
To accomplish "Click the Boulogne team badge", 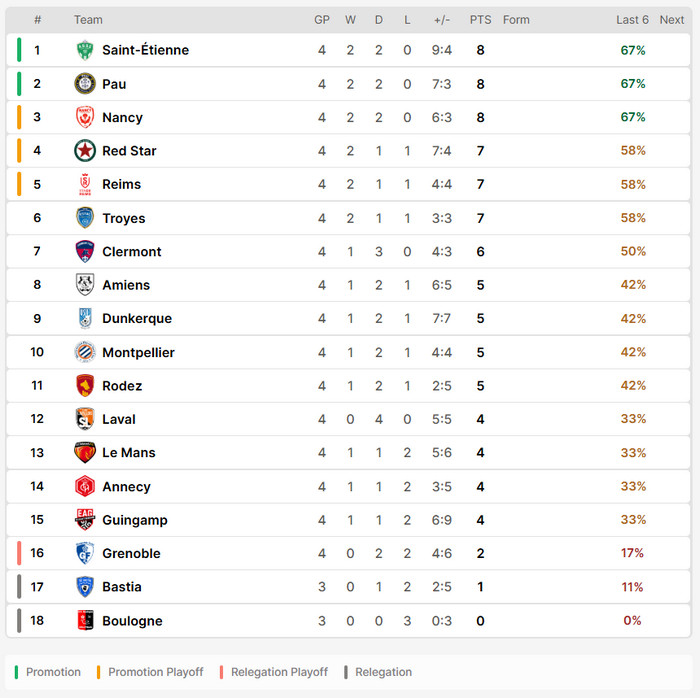I will (85, 620).
